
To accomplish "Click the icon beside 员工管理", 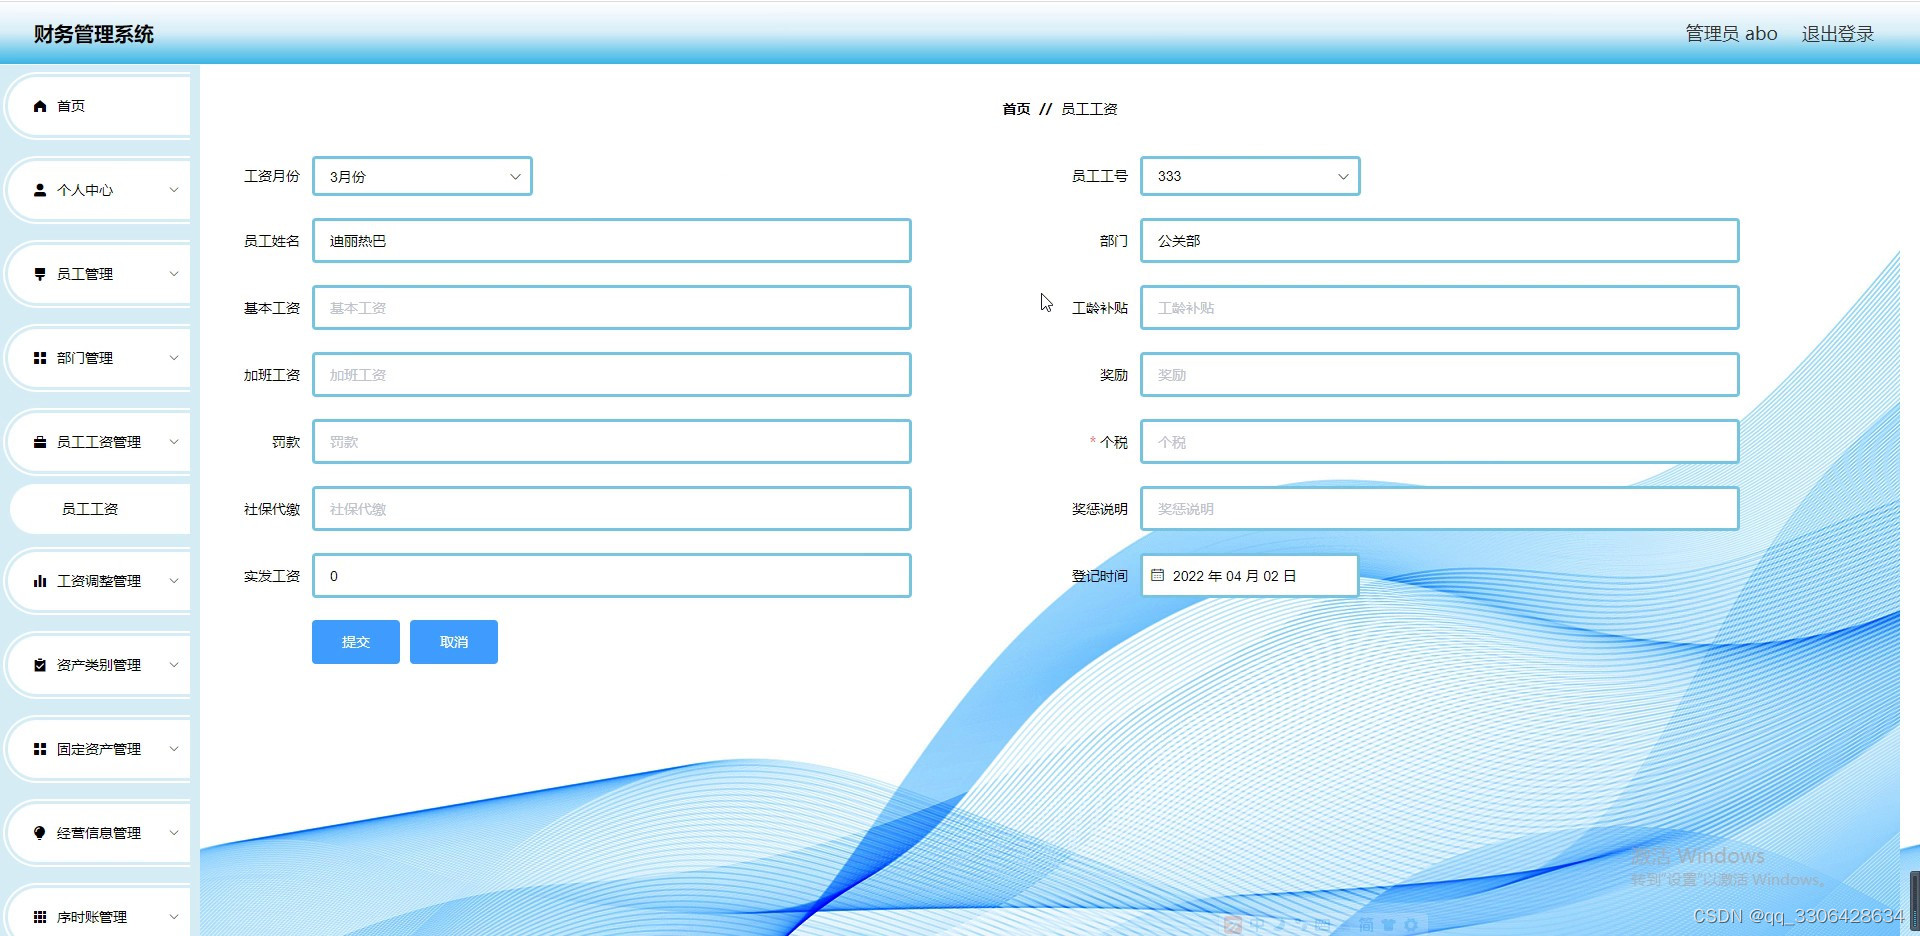I will [x=40, y=274].
